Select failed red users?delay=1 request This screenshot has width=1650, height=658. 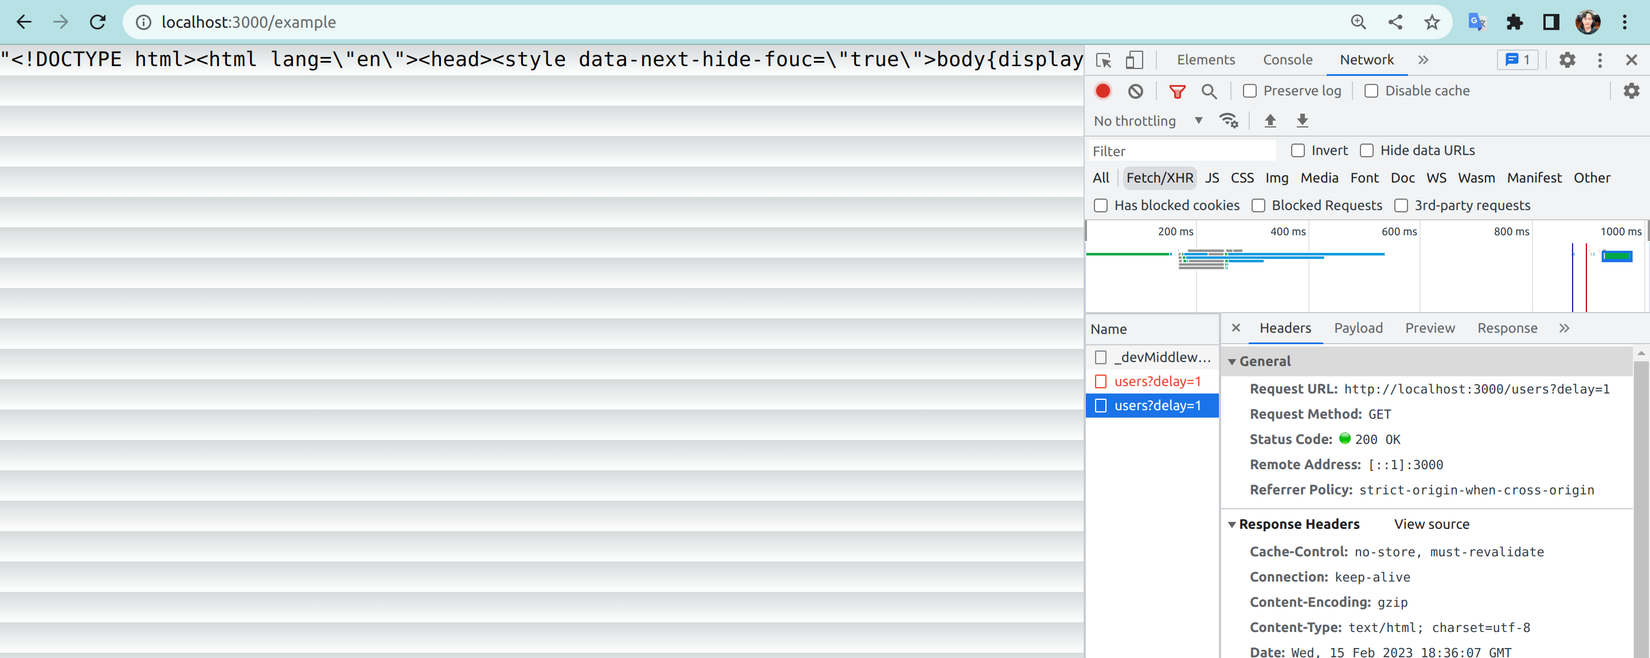pos(1152,382)
